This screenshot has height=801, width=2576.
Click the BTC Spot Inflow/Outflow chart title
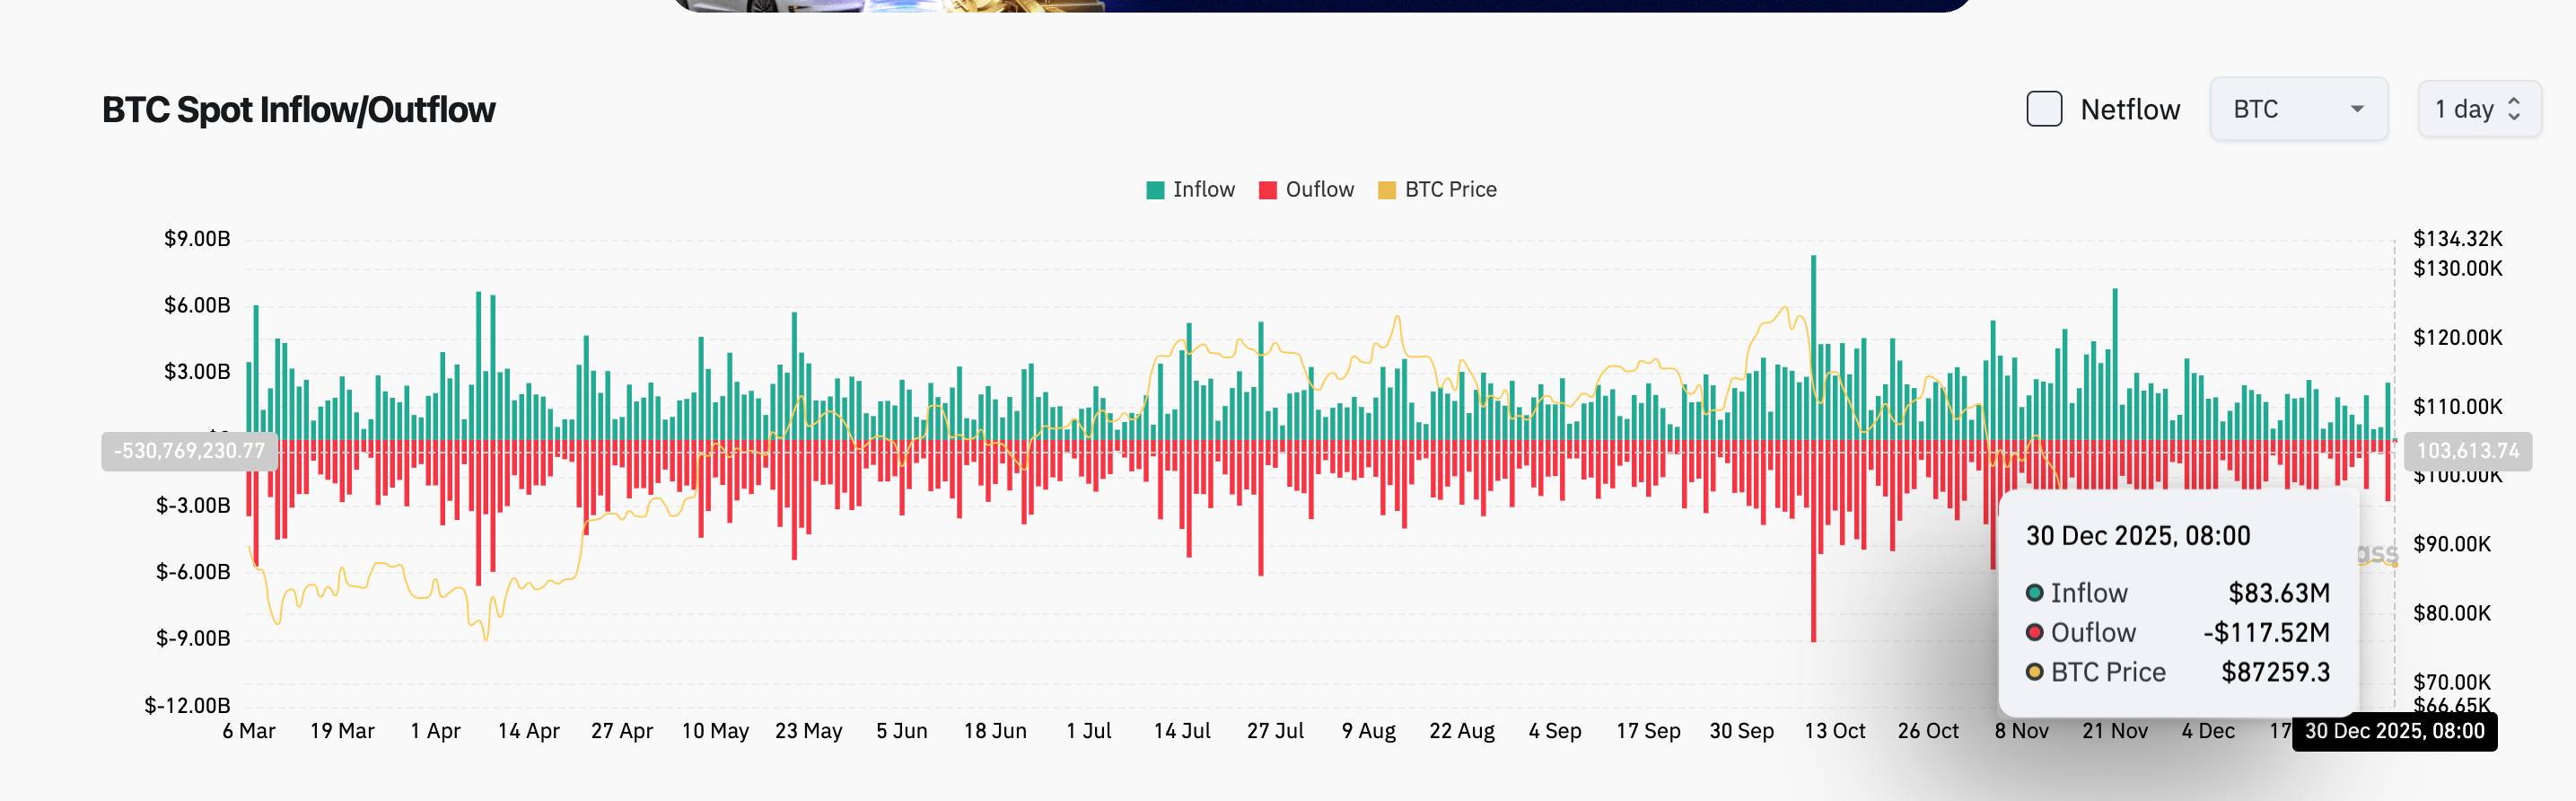tap(298, 110)
